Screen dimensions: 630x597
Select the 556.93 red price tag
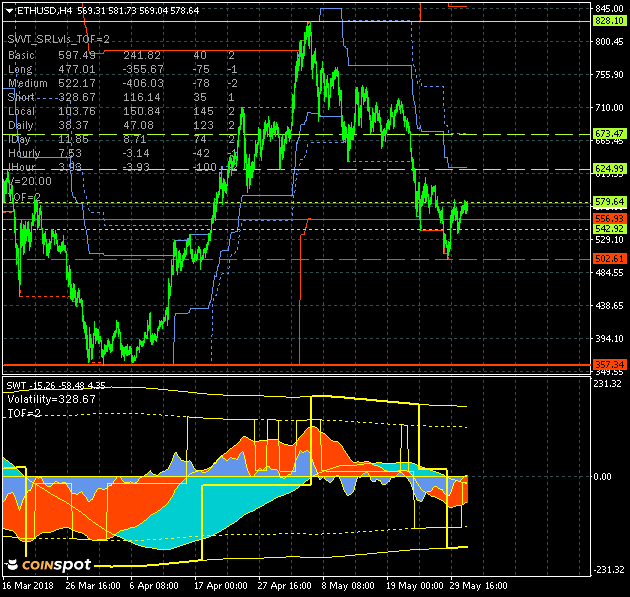[x=609, y=218]
